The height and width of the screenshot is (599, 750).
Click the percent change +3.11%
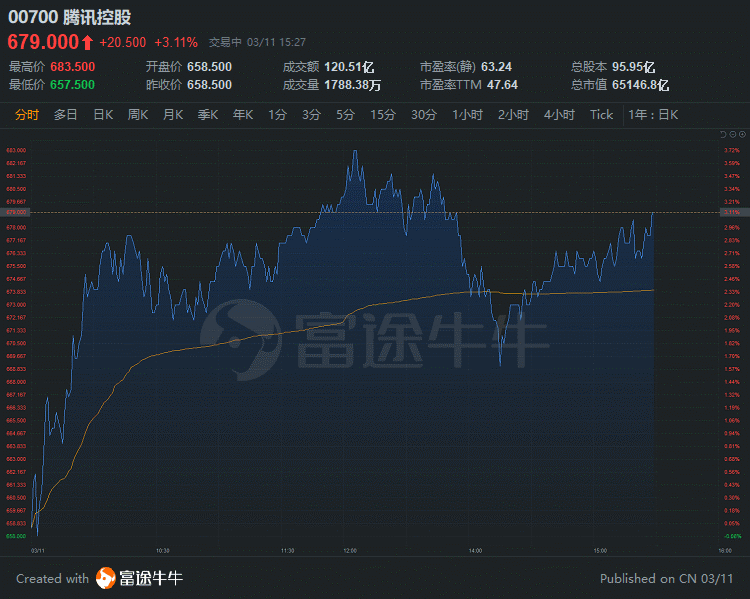tap(176, 43)
